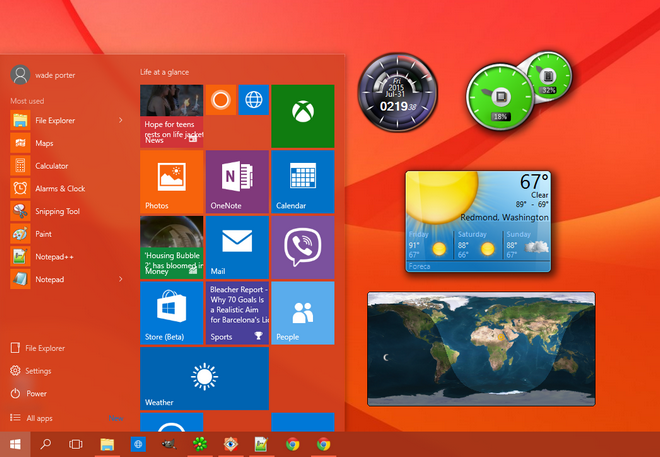Open the Xbox tile
Image resolution: width=660 pixels, height=457 pixels.
click(303, 116)
